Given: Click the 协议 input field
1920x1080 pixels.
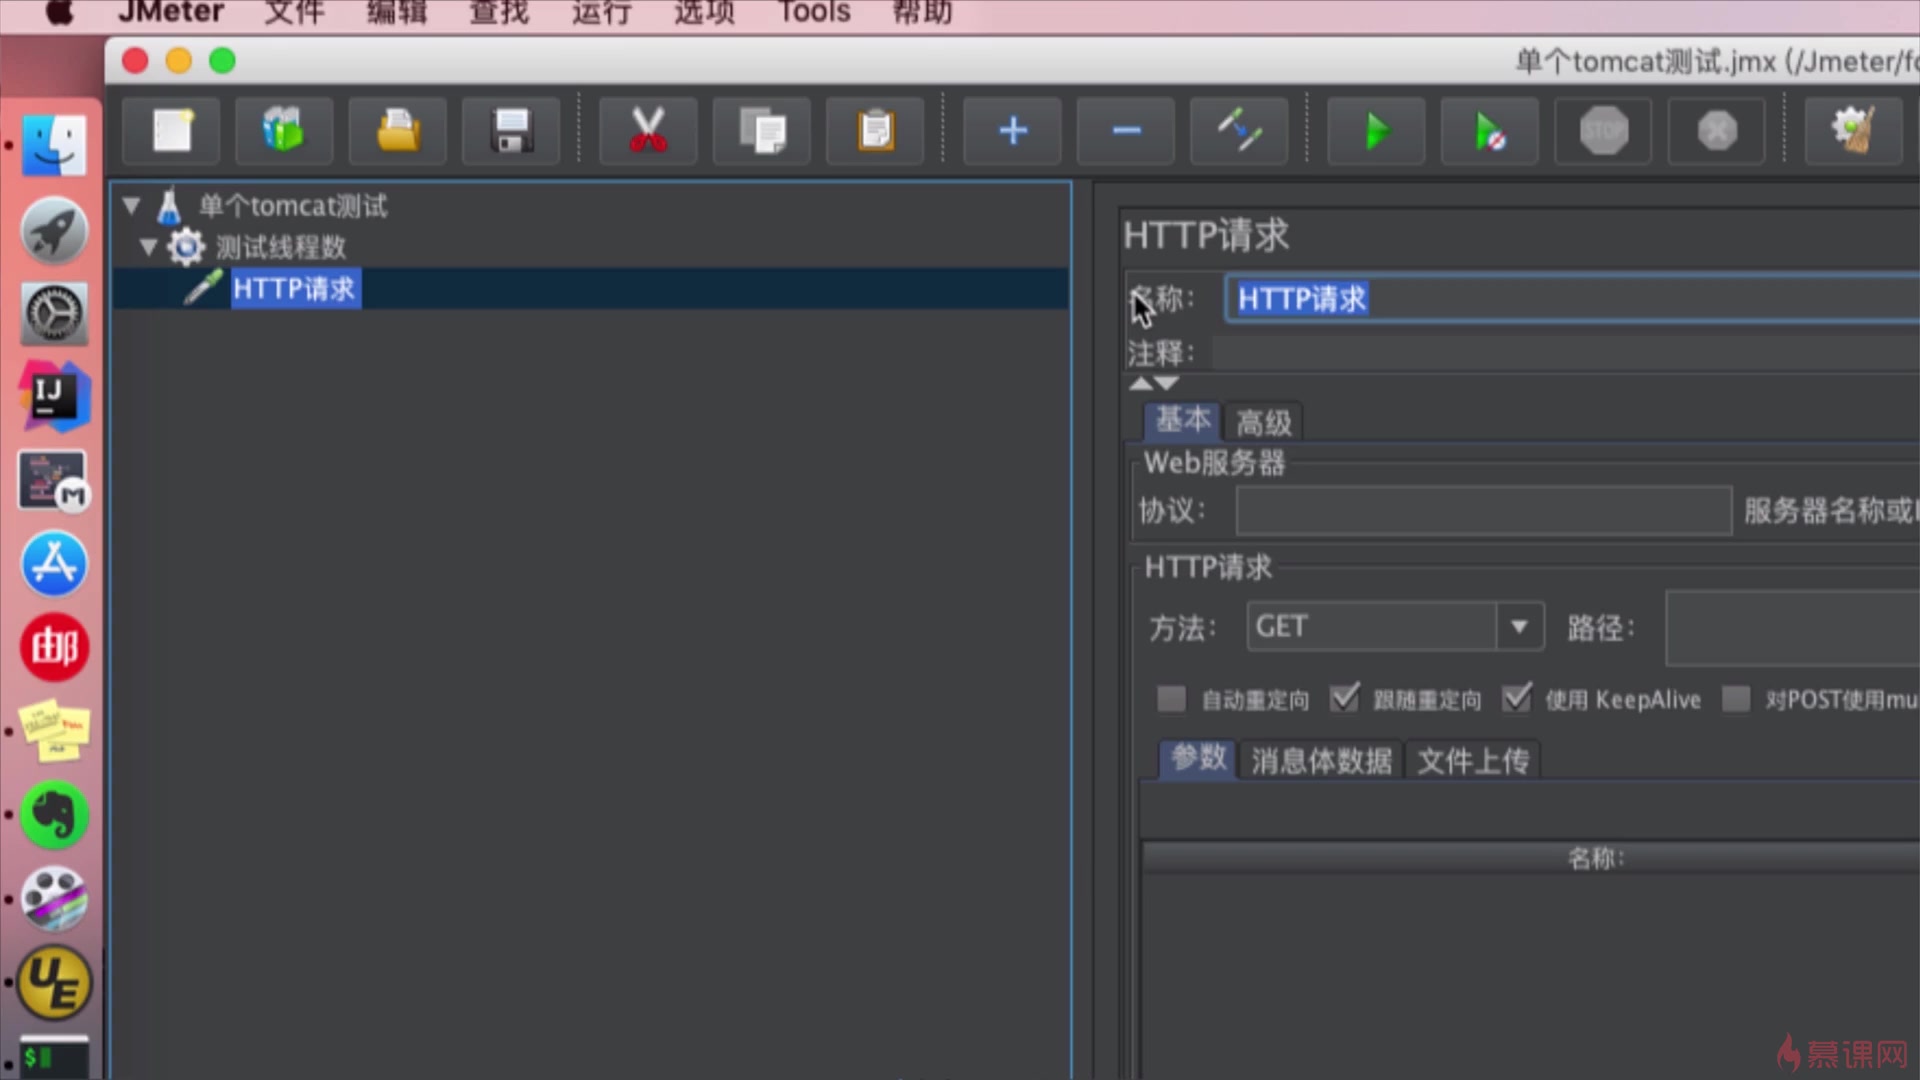Looking at the screenshot, I should point(1483,511).
